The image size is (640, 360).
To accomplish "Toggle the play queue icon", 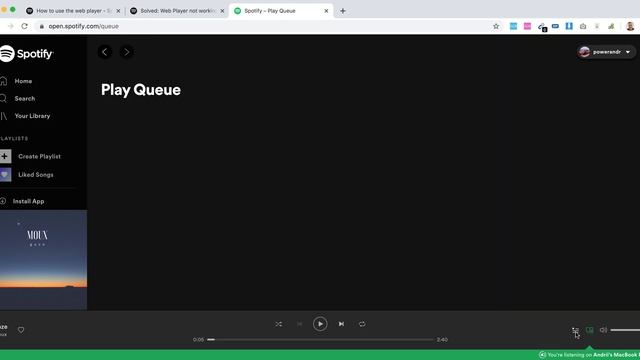I will pos(575,330).
